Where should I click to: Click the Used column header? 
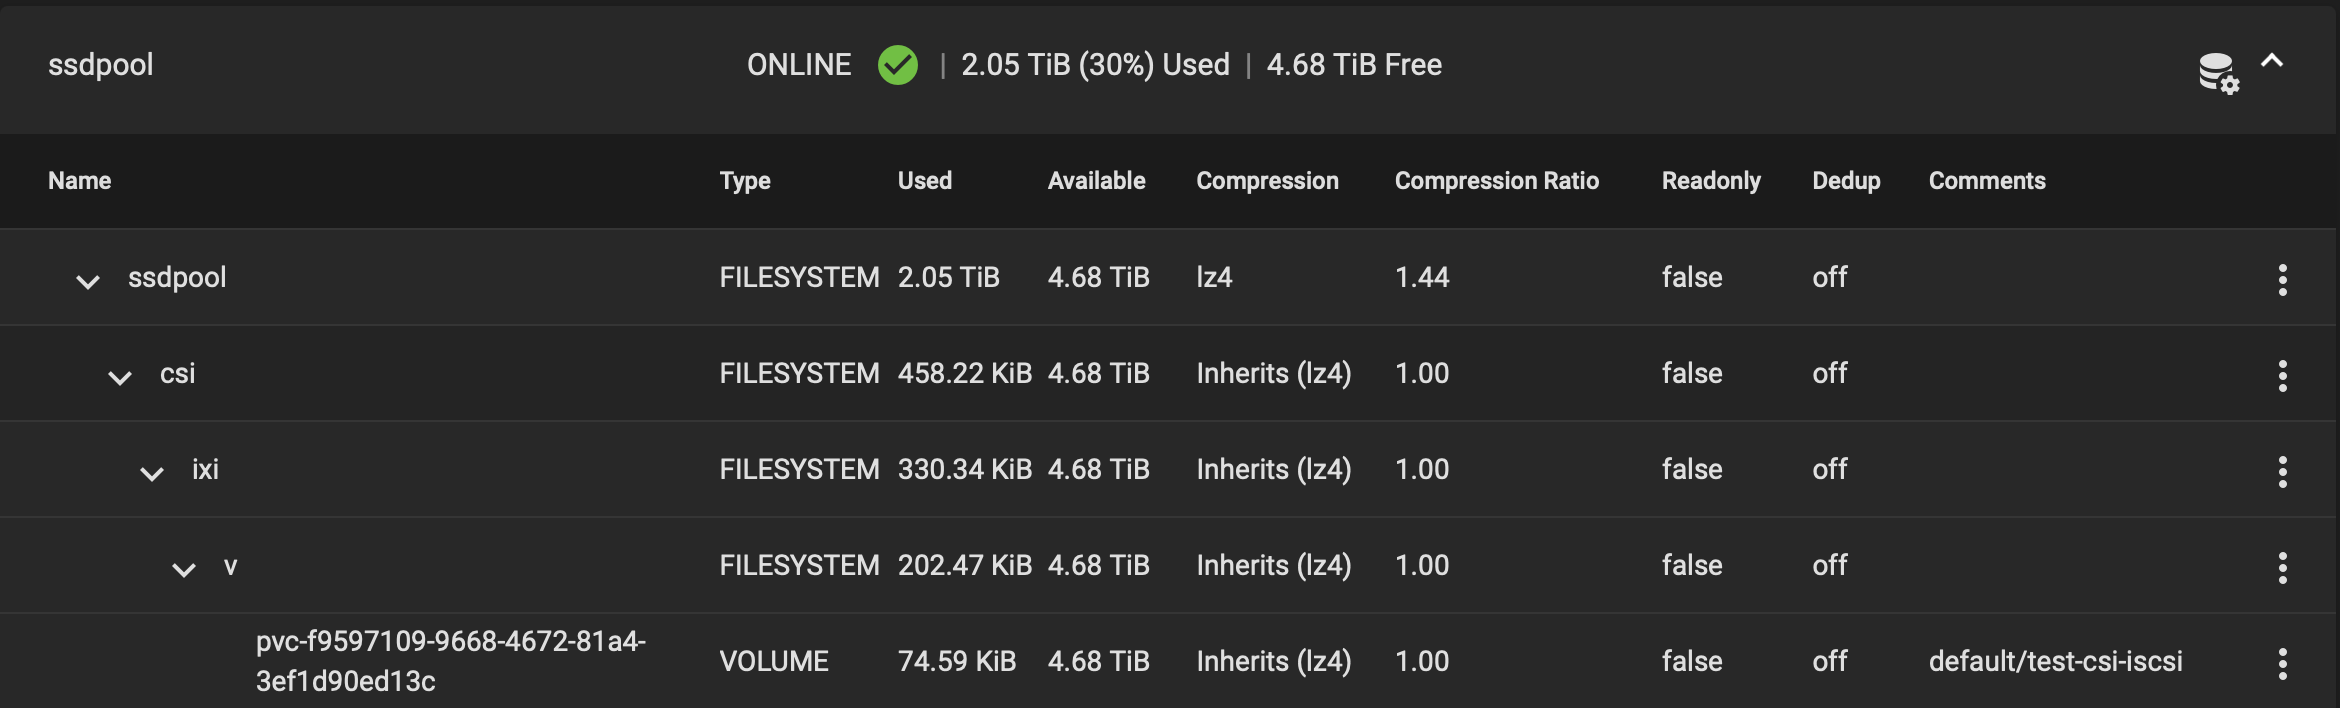point(925,181)
